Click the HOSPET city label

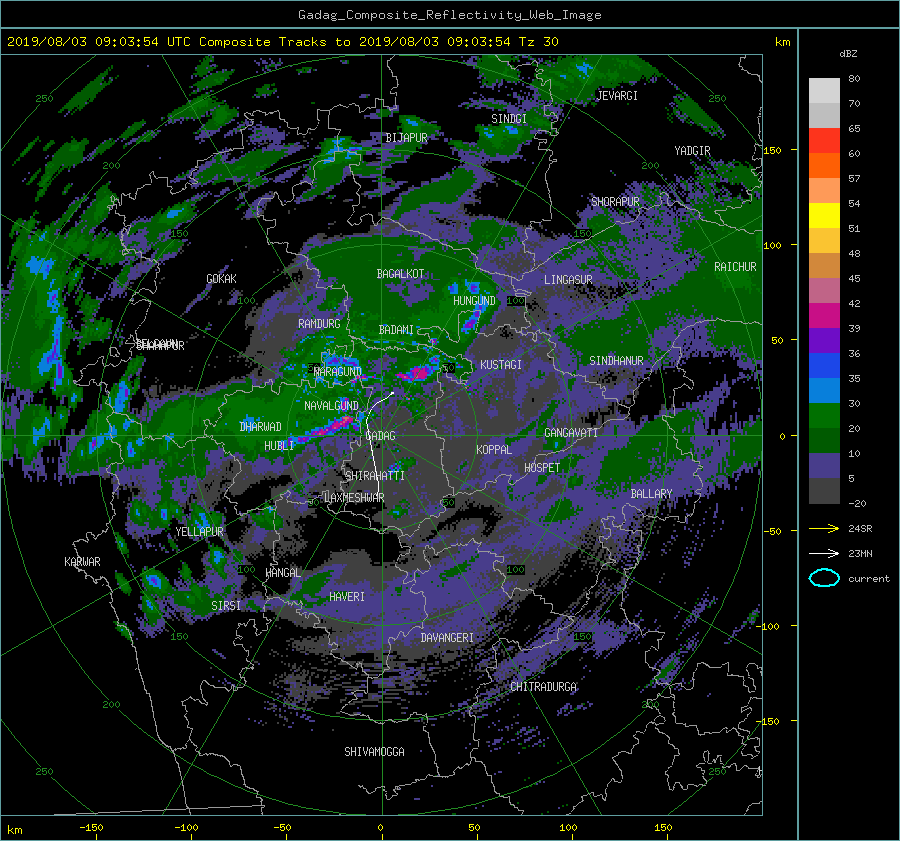coord(542,468)
